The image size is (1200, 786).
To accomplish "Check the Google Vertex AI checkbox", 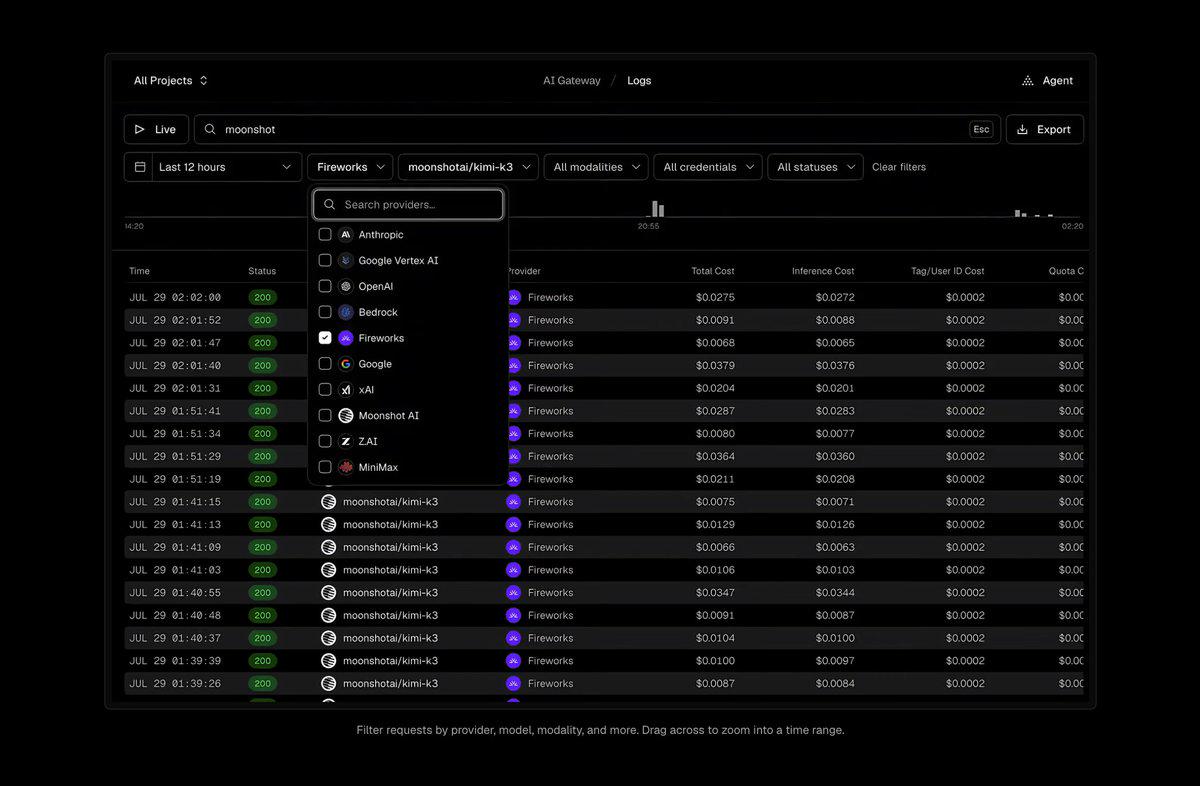I will pyautogui.click(x=325, y=261).
